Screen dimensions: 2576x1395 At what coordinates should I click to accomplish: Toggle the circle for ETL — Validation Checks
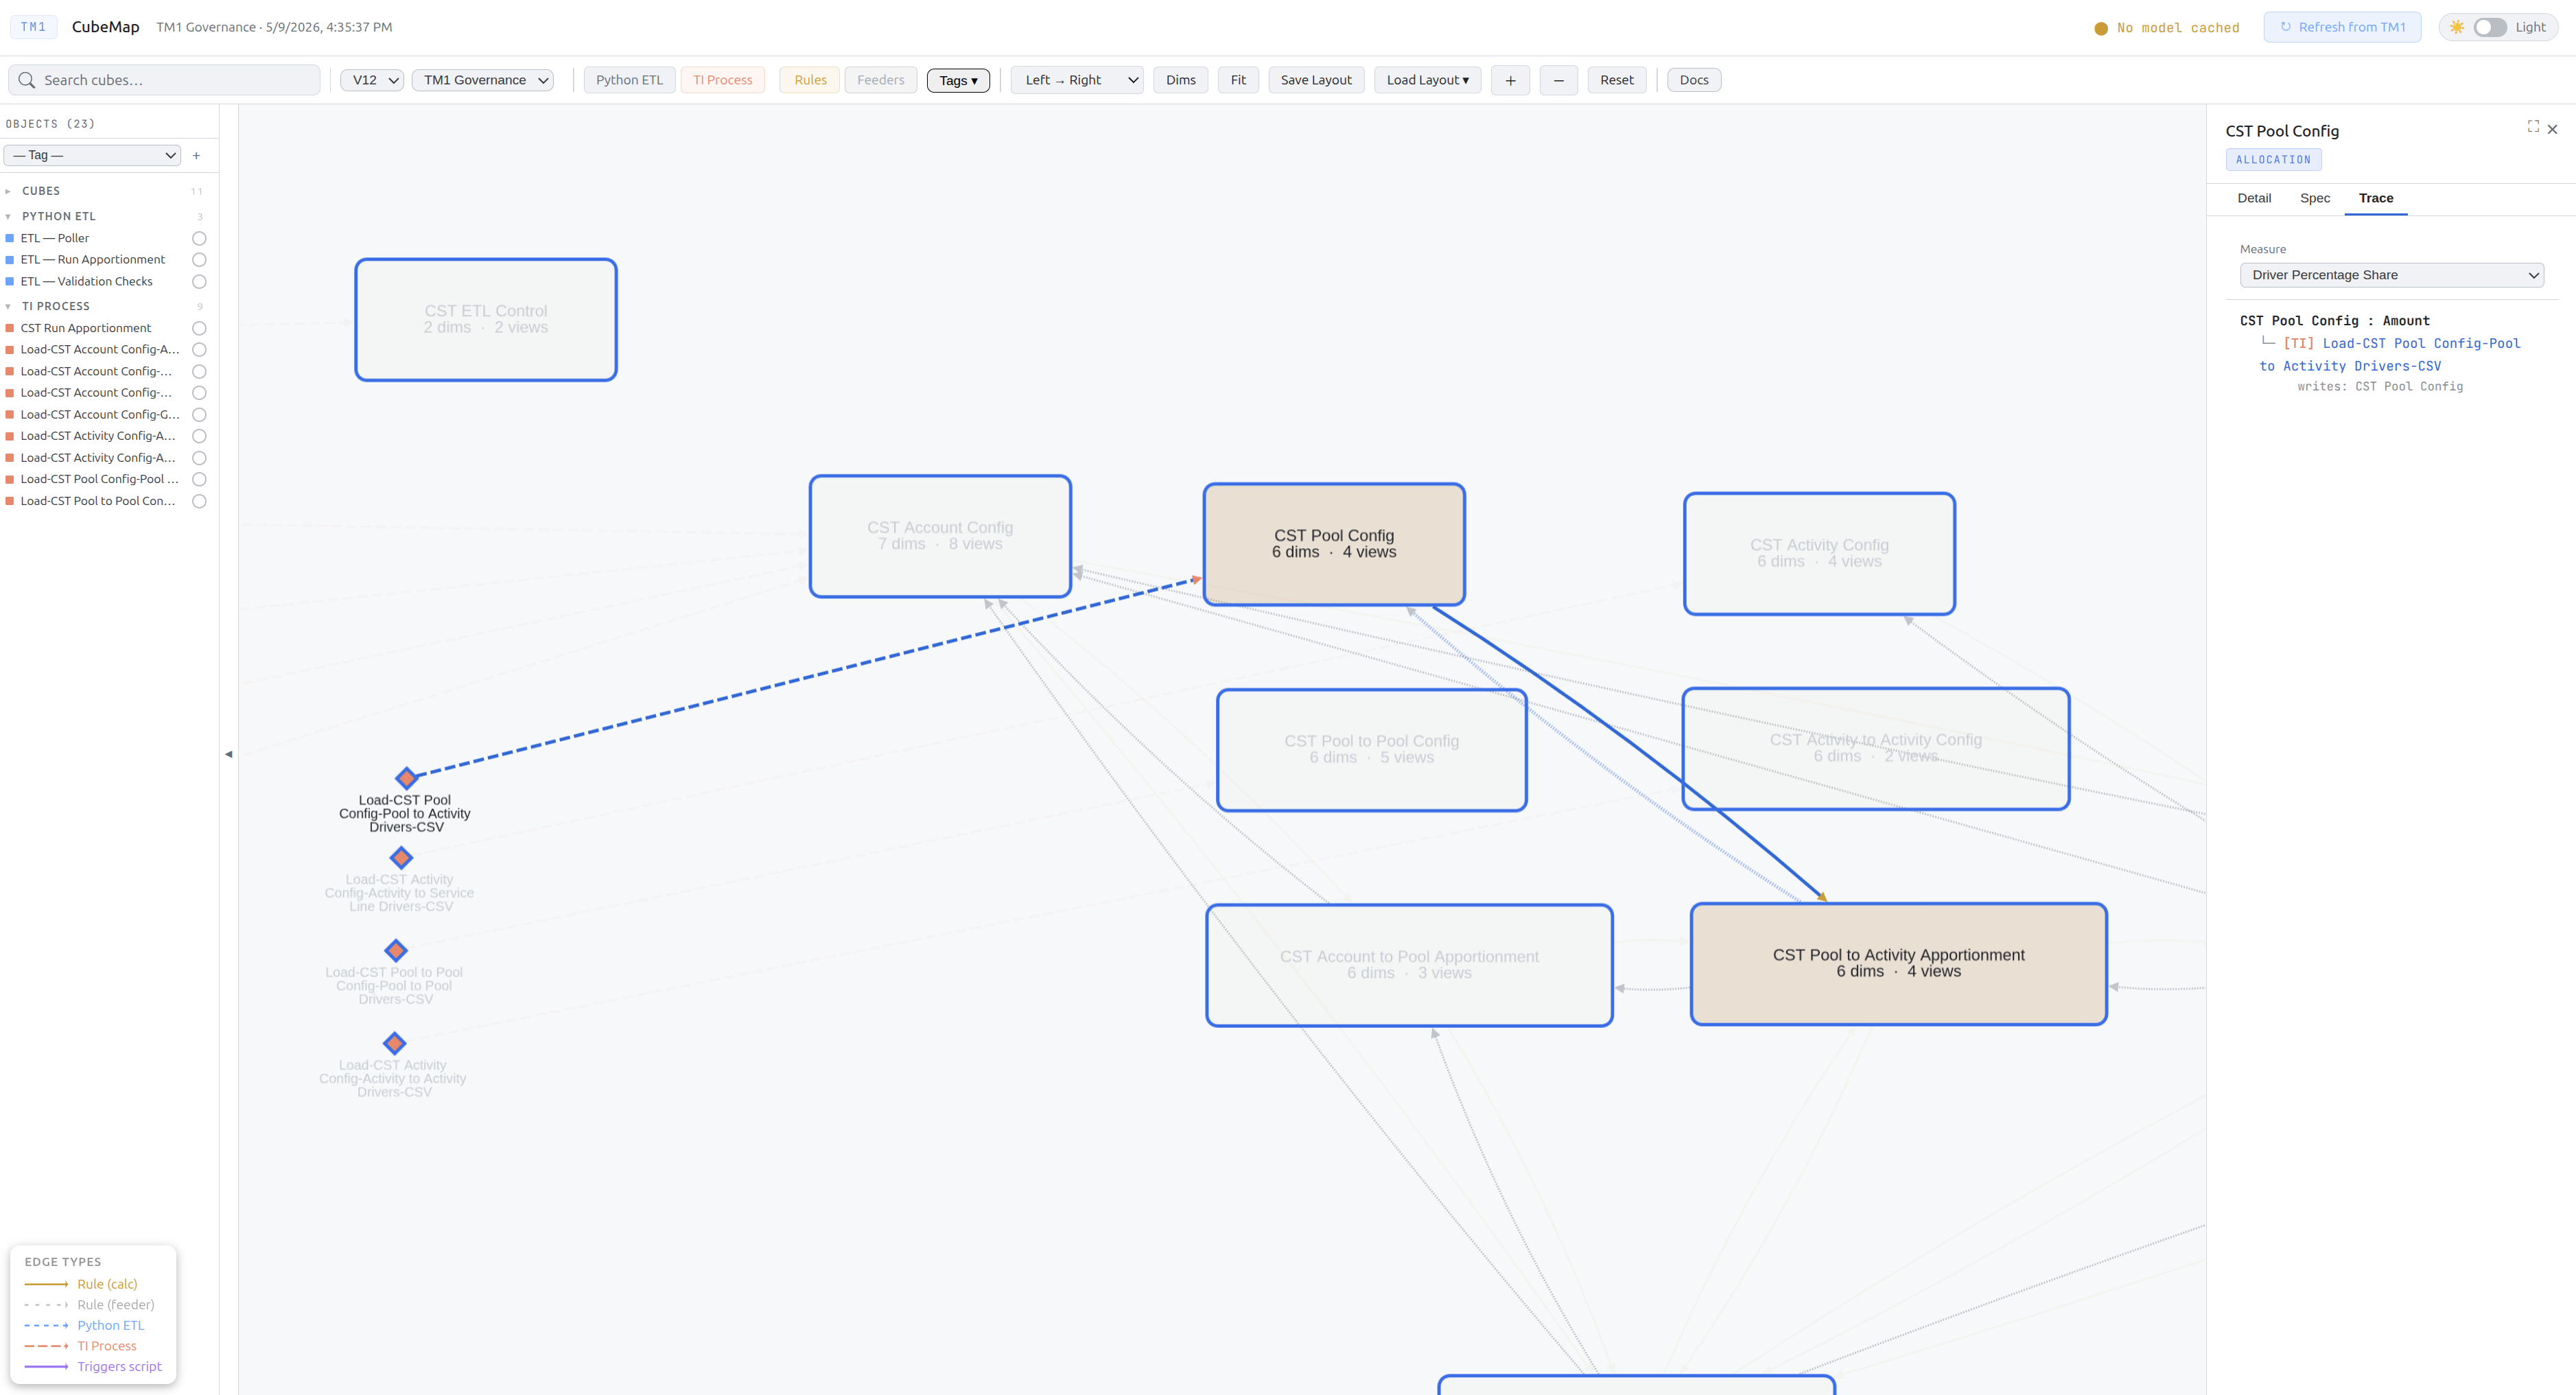pos(199,282)
